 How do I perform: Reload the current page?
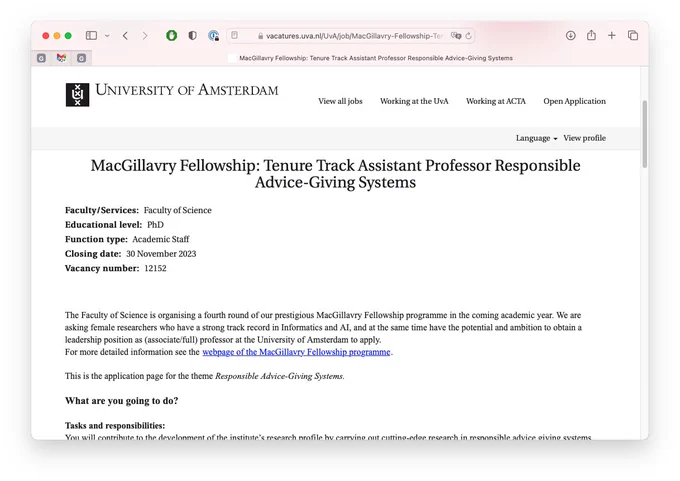pyautogui.click(x=468, y=36)
